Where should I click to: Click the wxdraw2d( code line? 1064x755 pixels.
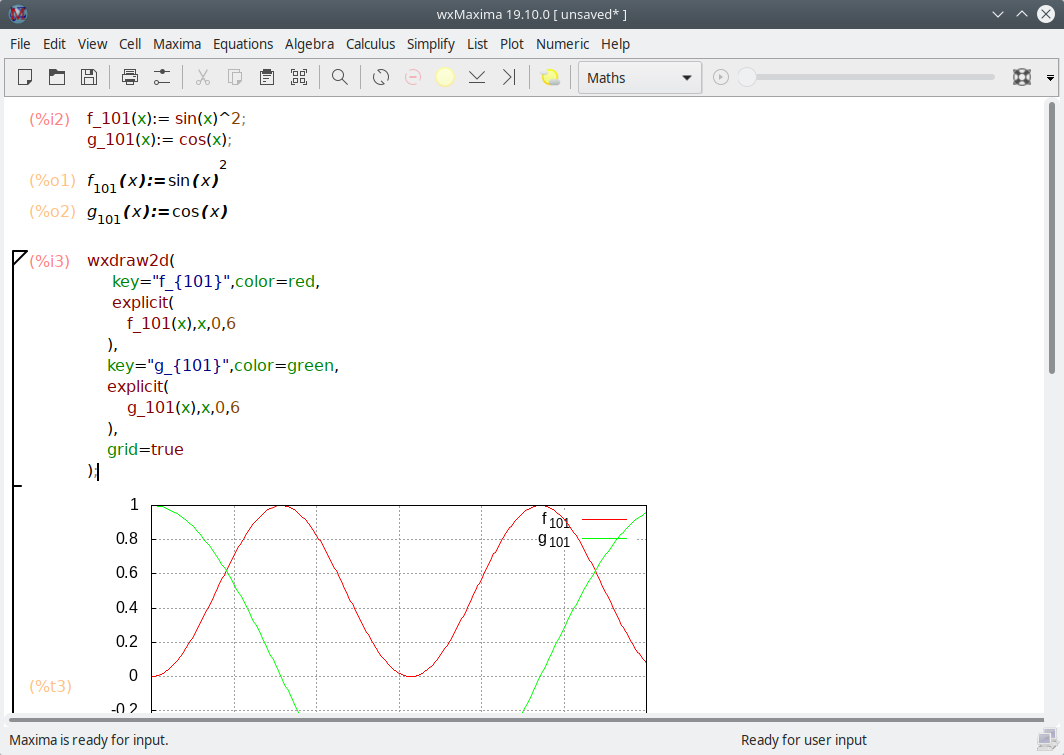[131, 260]
